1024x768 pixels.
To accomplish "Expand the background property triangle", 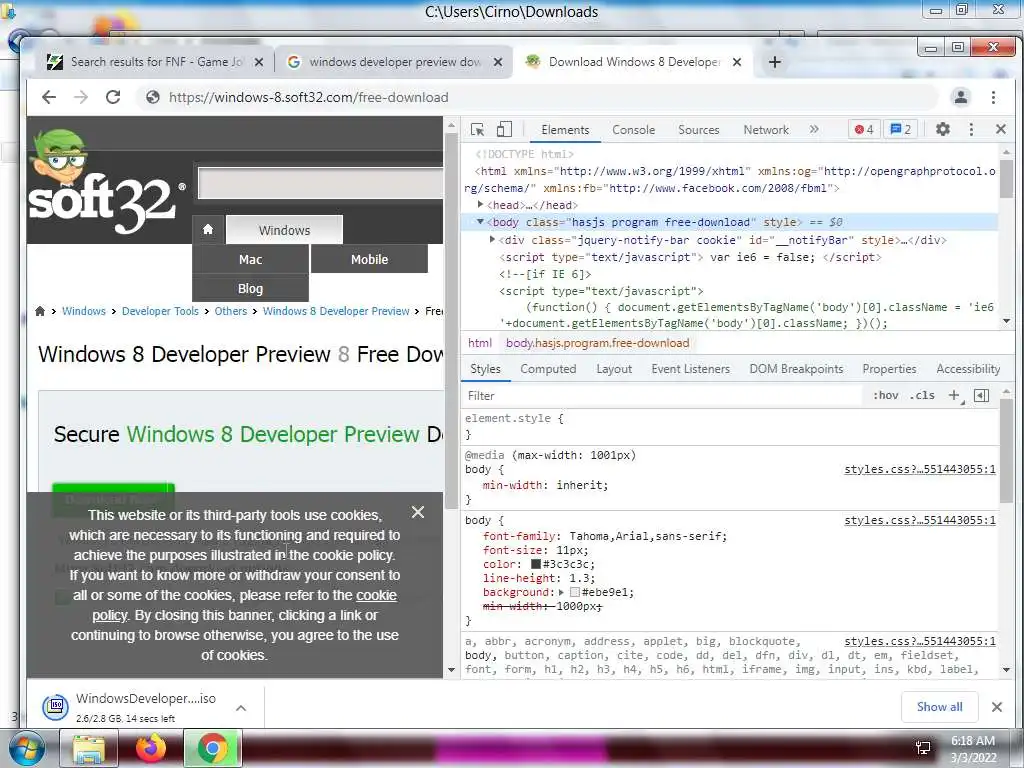I will pos(561,592).
